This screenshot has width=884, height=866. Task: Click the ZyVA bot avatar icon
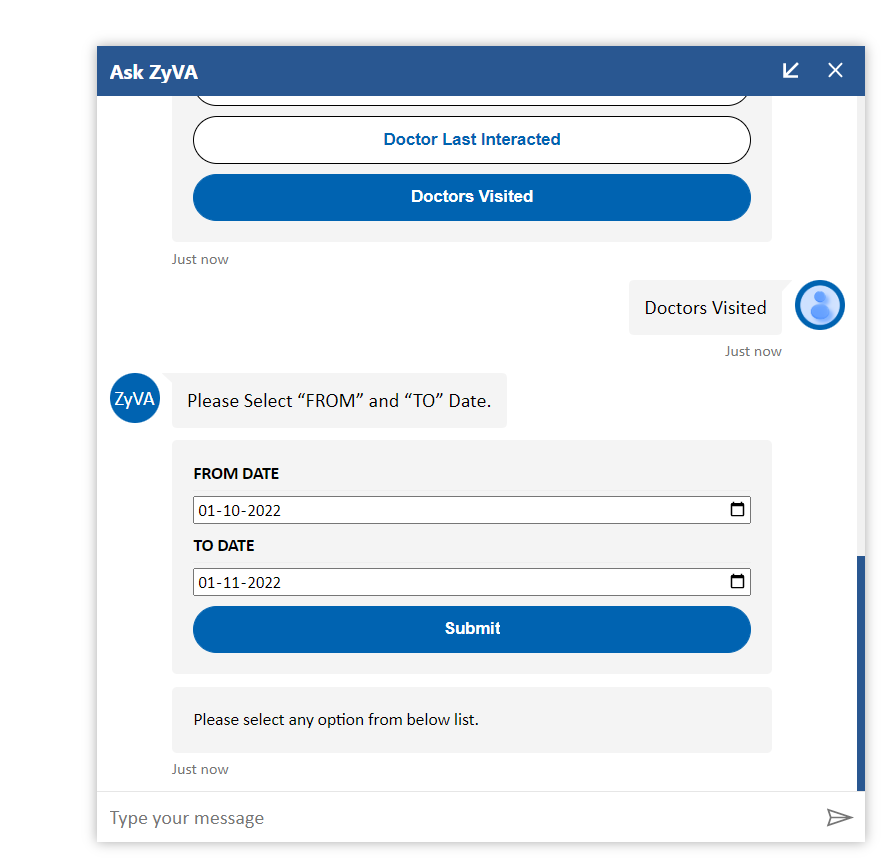134,398
